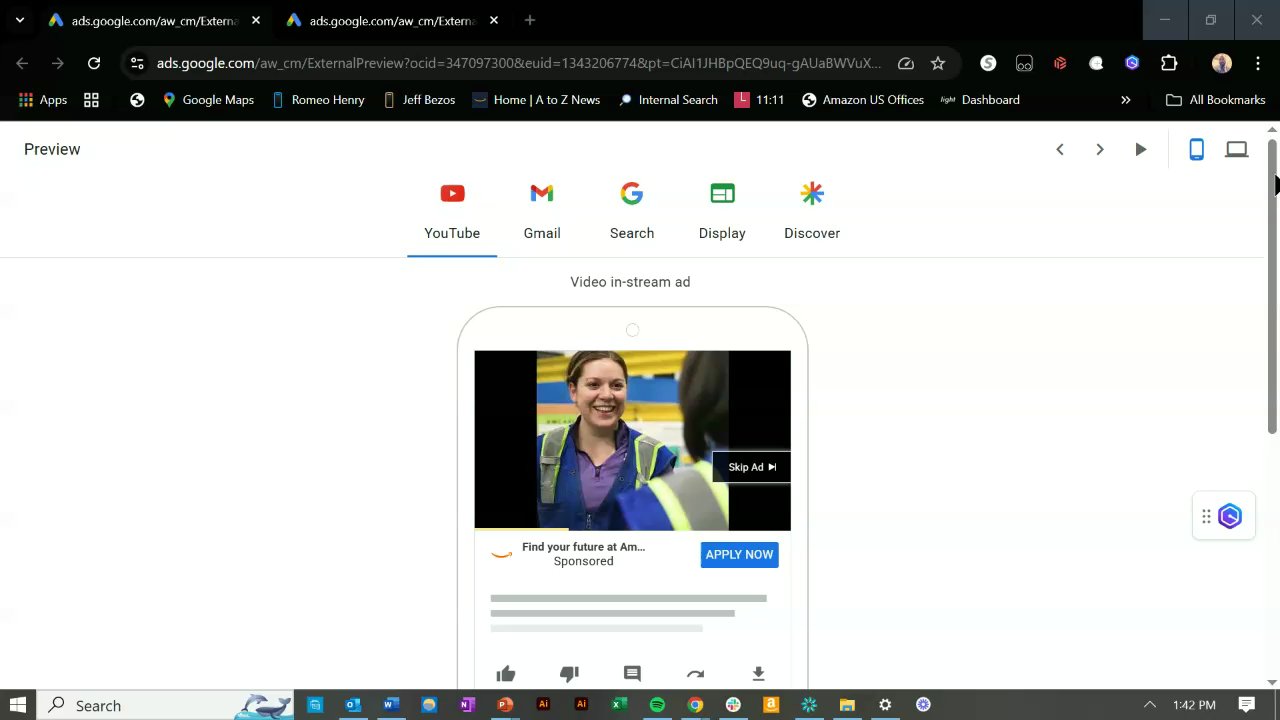
Task: Select mobile device preview mode
Action: click(1196, 149)
